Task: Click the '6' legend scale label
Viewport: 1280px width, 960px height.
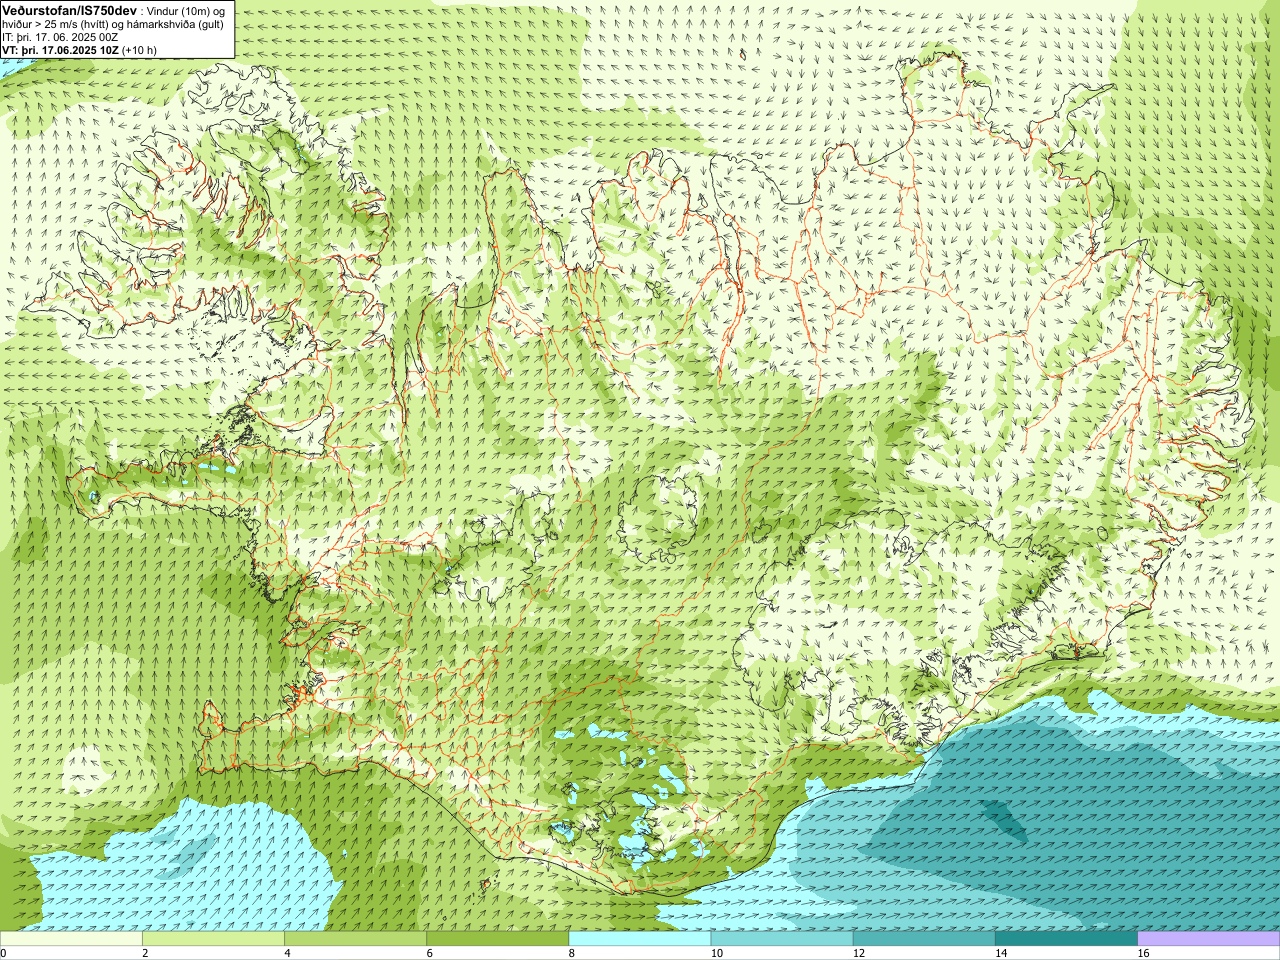Action: click(x=430, y=953)
